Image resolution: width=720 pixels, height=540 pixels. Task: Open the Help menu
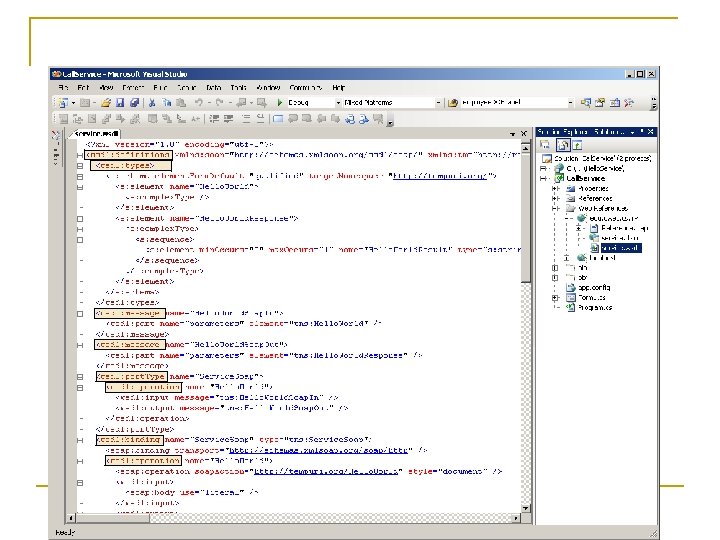[338, 88]
